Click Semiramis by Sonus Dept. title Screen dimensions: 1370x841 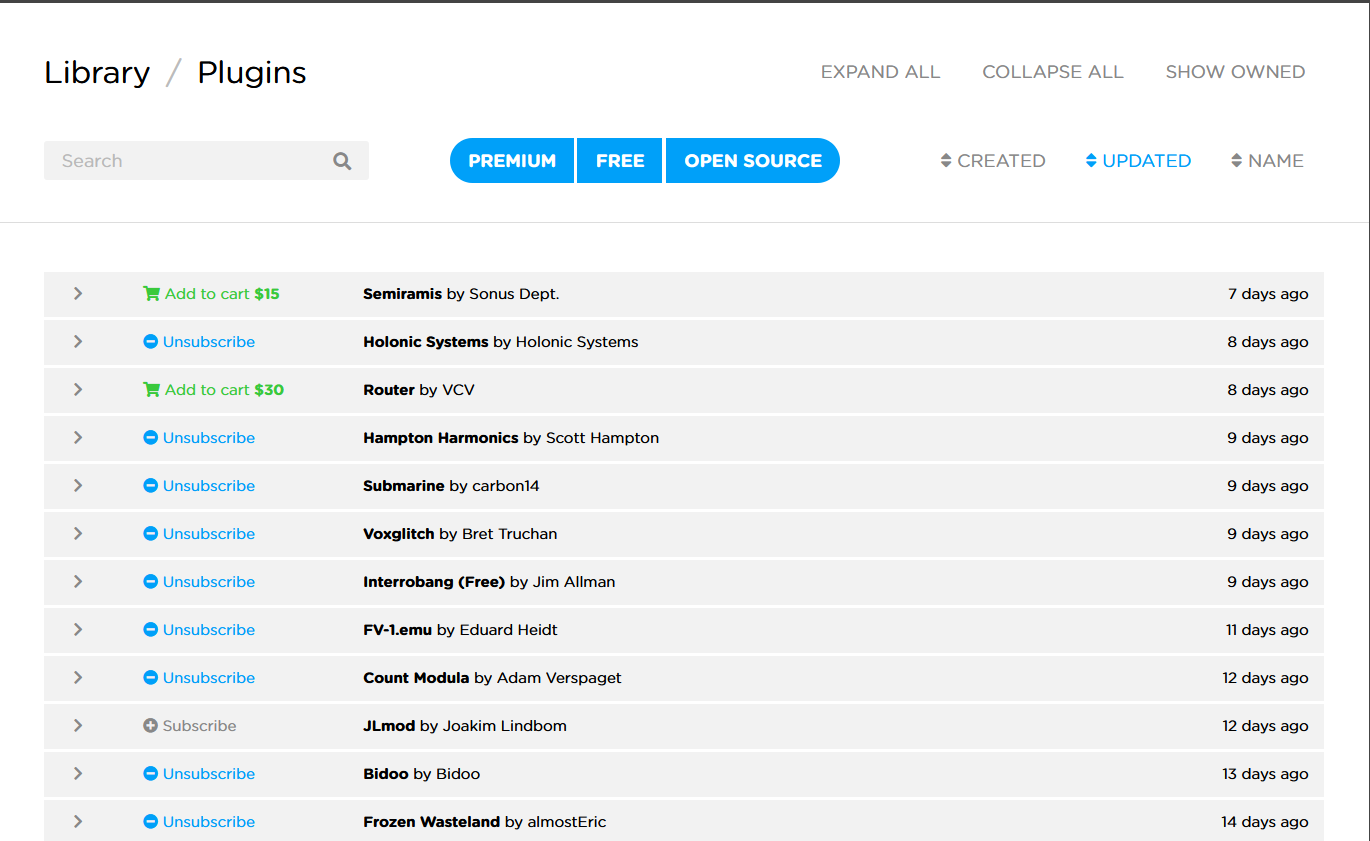(x=461, y=294)
